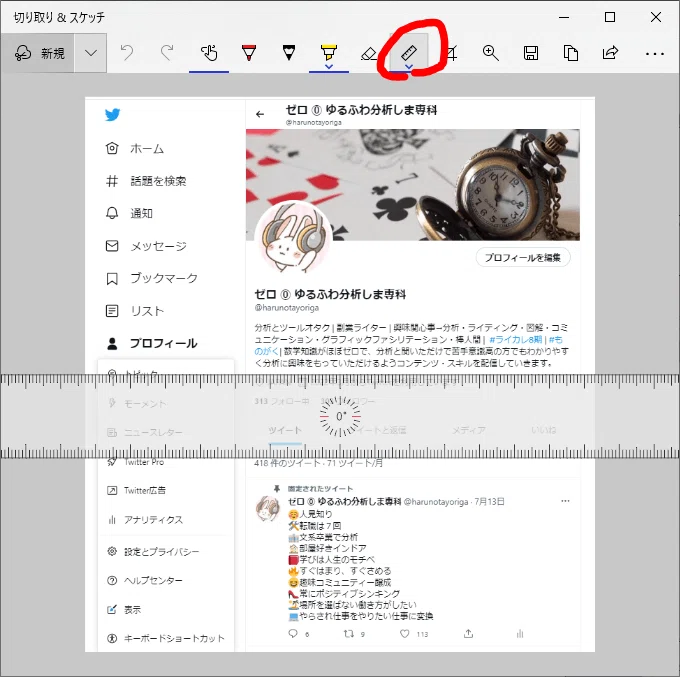Open モーメント menu entry
The image size is (680, 677).
[137, 404]
